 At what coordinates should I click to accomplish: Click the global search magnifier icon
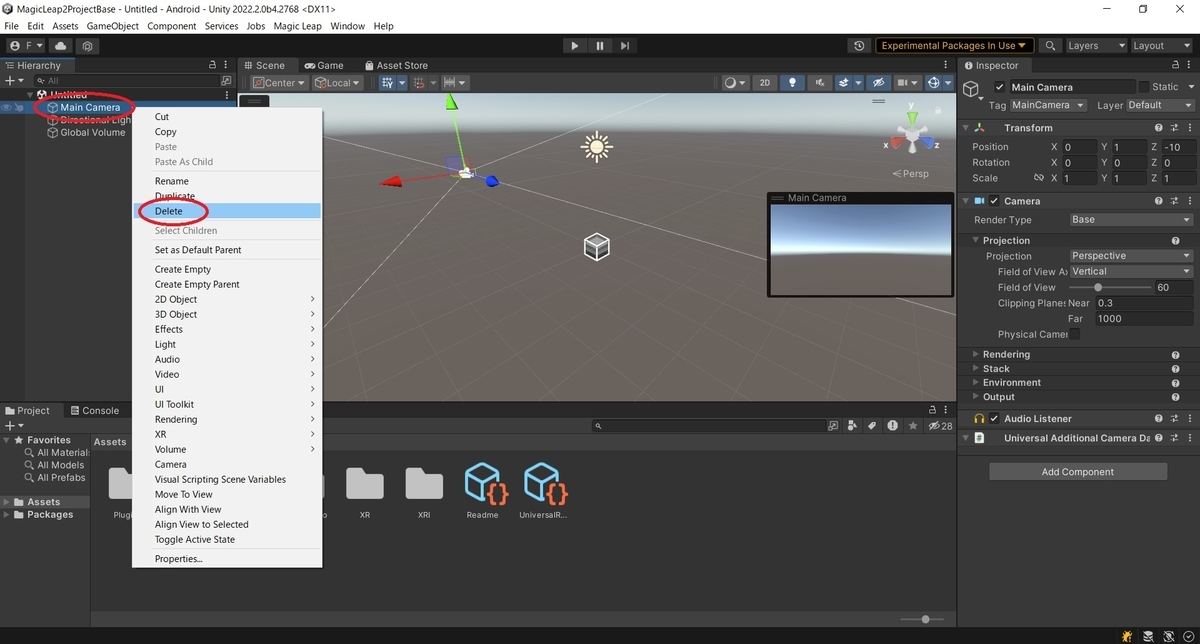(x=1050, y=46)
